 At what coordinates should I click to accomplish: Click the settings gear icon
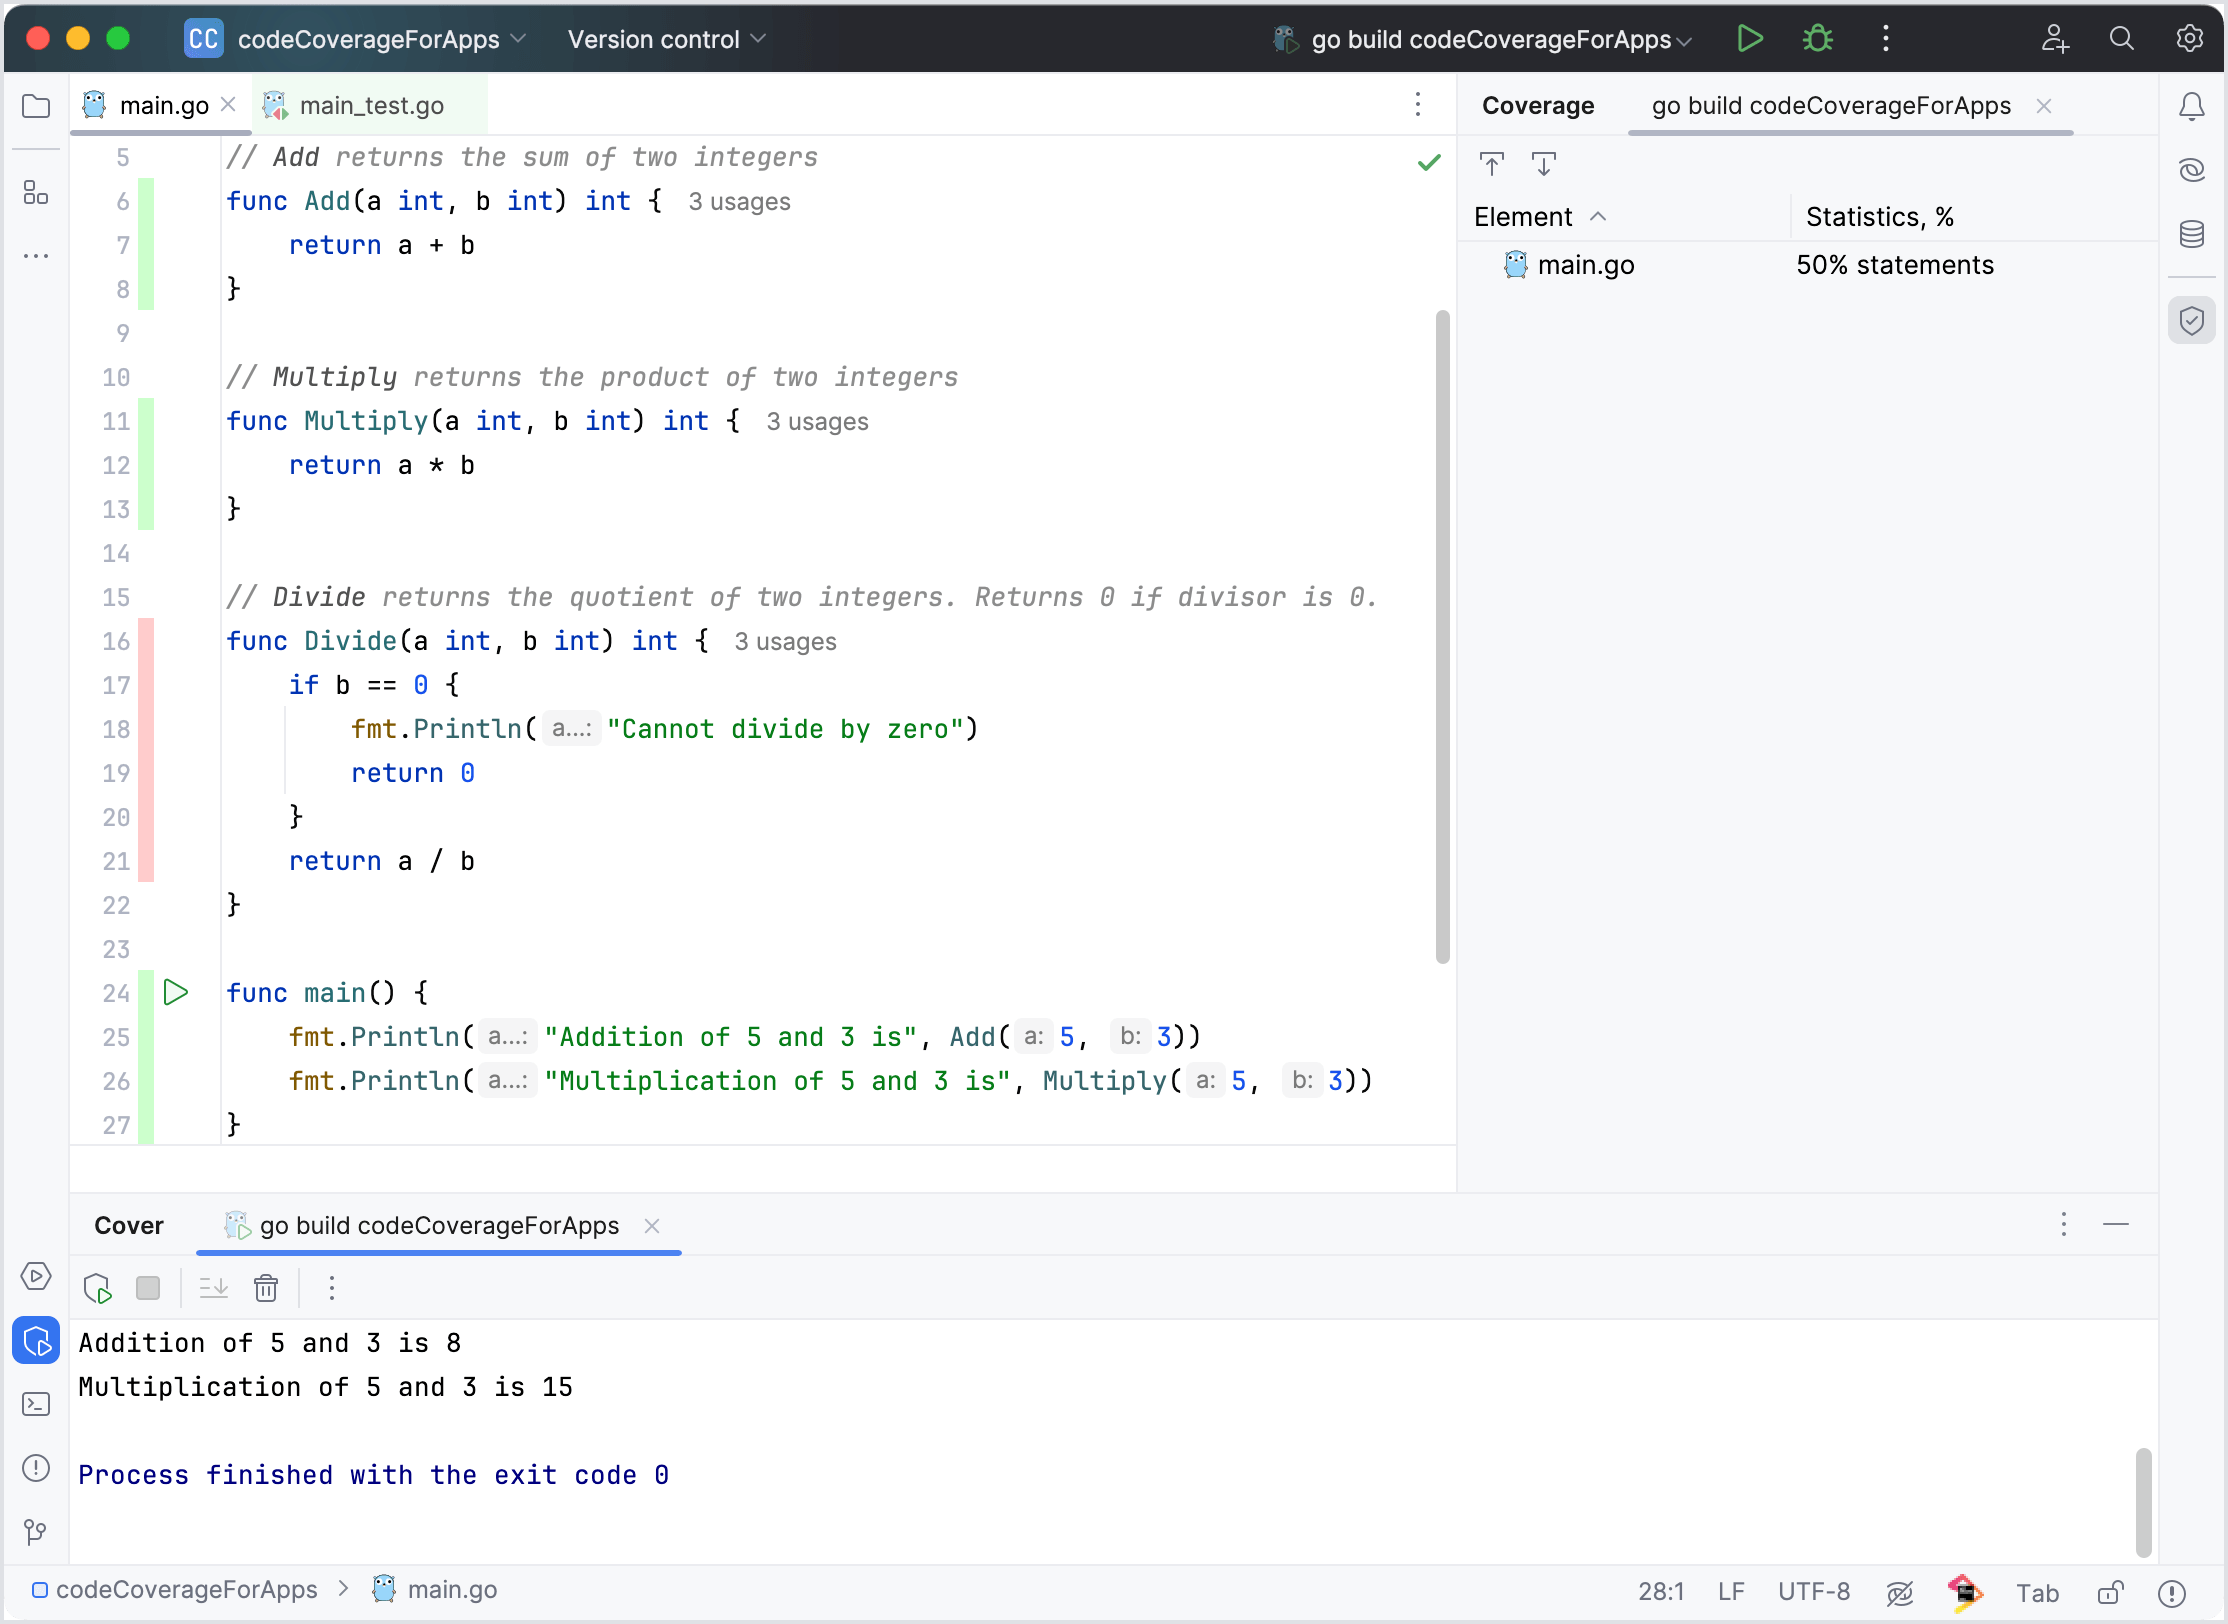click(x=2190, y=38)
